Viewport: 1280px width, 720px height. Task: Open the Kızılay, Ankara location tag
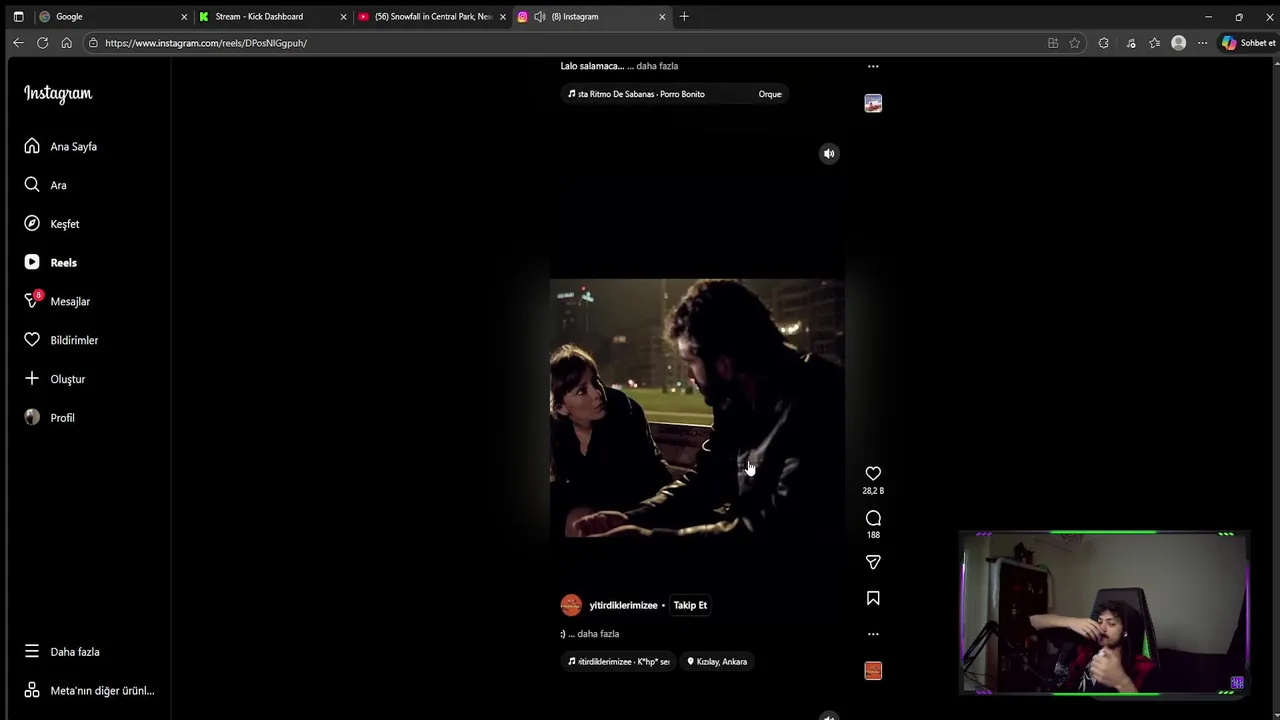(717, 661)
